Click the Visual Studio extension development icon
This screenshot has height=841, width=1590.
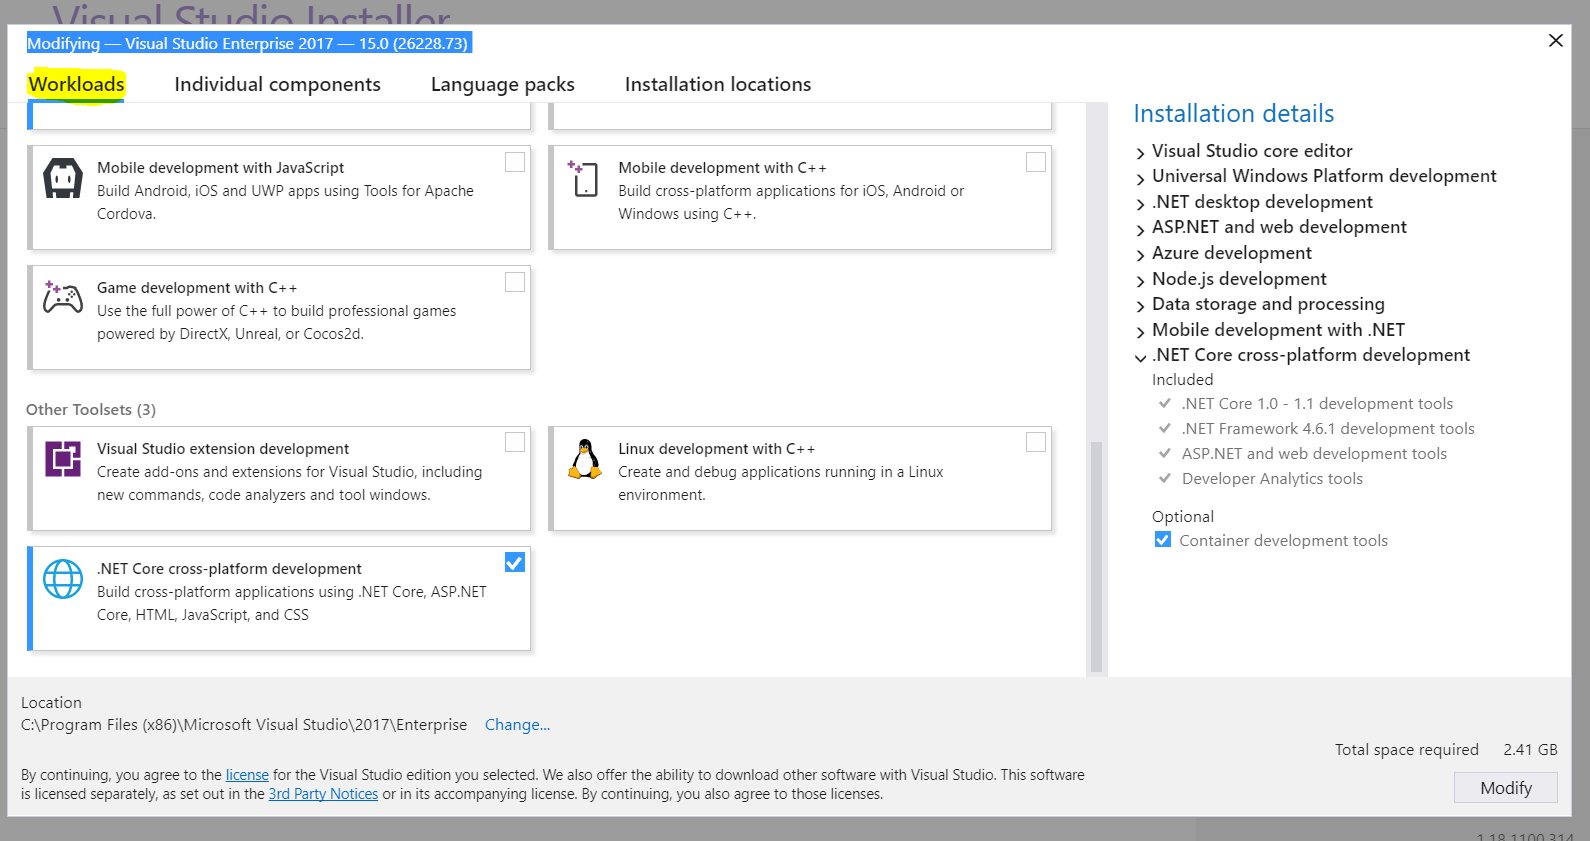pos(63,459)
